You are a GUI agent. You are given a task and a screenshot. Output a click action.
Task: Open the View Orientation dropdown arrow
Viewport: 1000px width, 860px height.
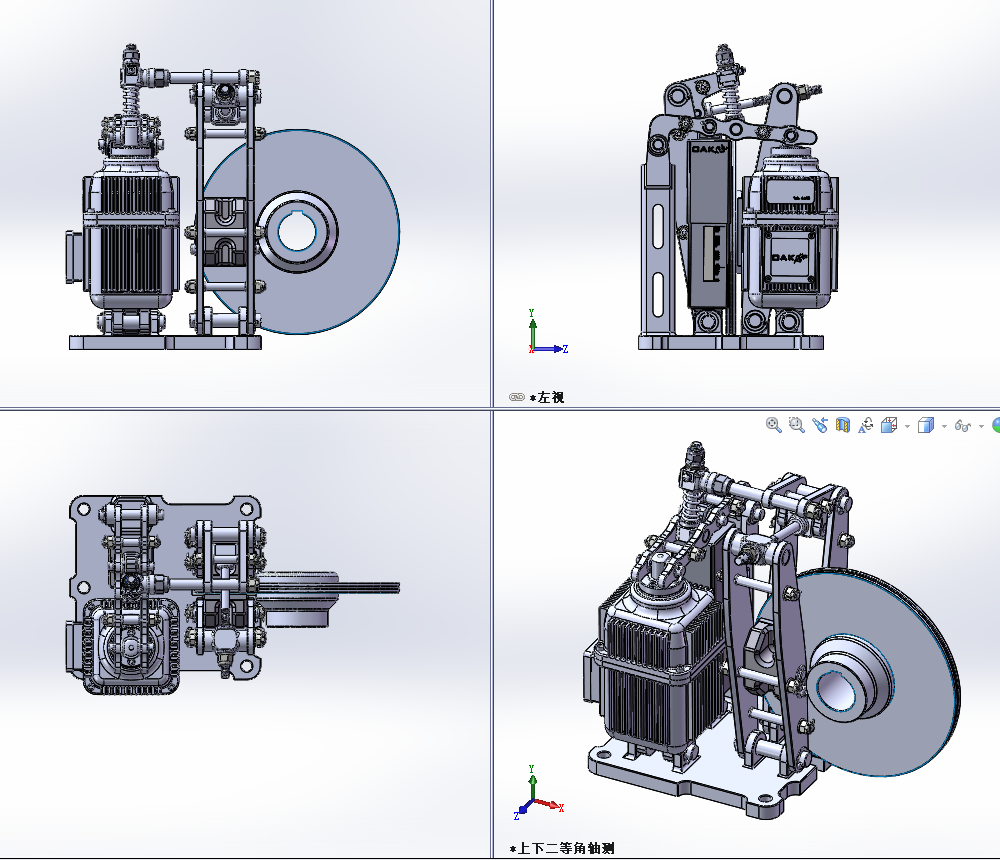click(908, 426)
